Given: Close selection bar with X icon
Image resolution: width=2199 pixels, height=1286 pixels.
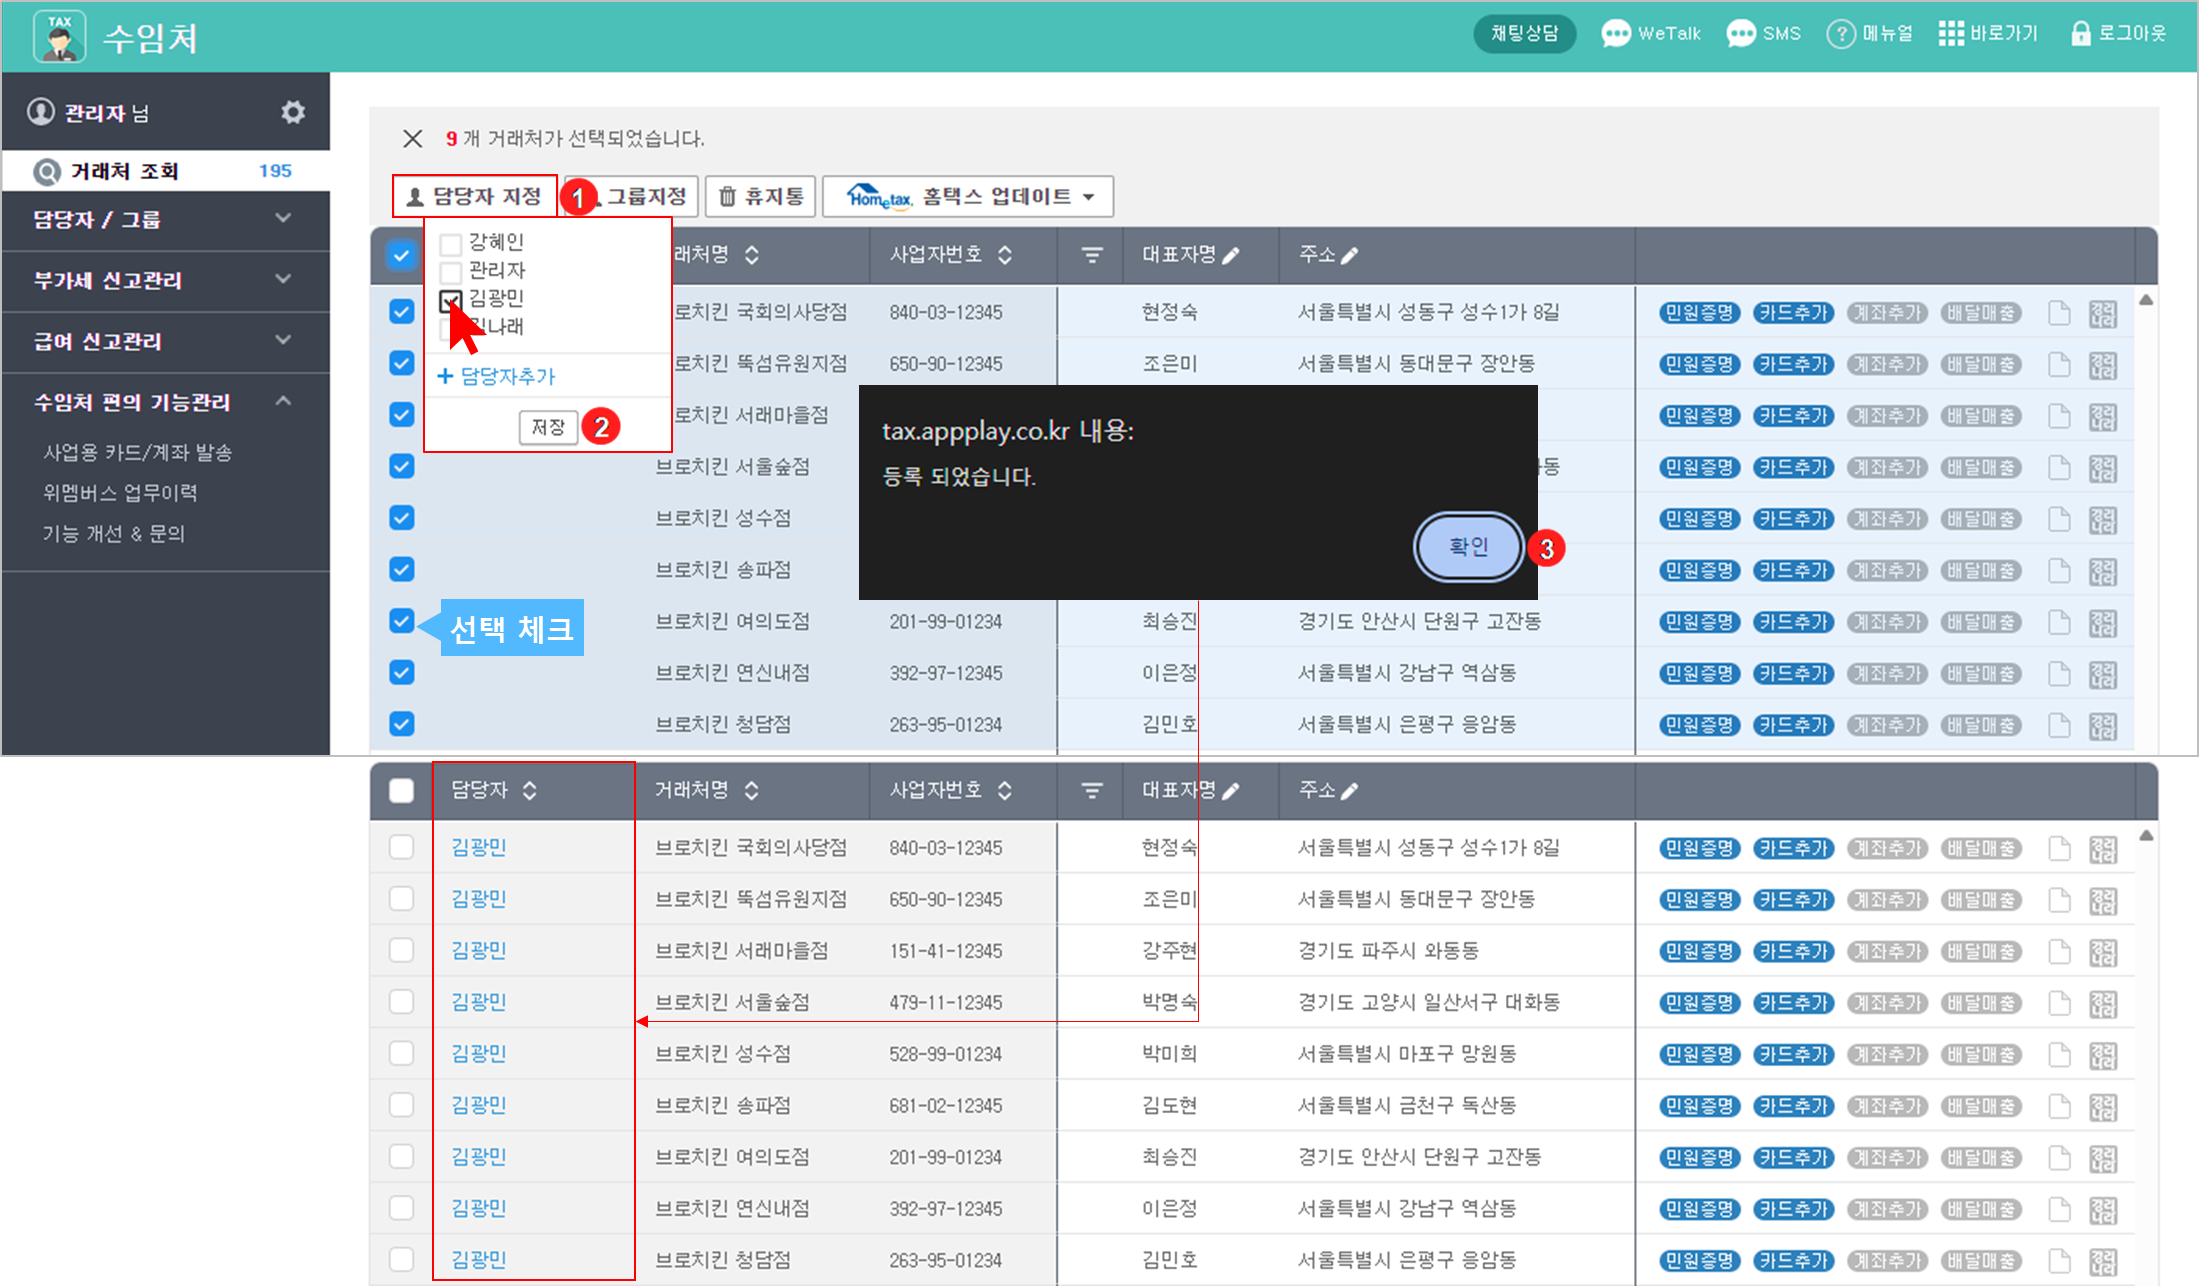Looking at the screenshot, I should [412, 138].
